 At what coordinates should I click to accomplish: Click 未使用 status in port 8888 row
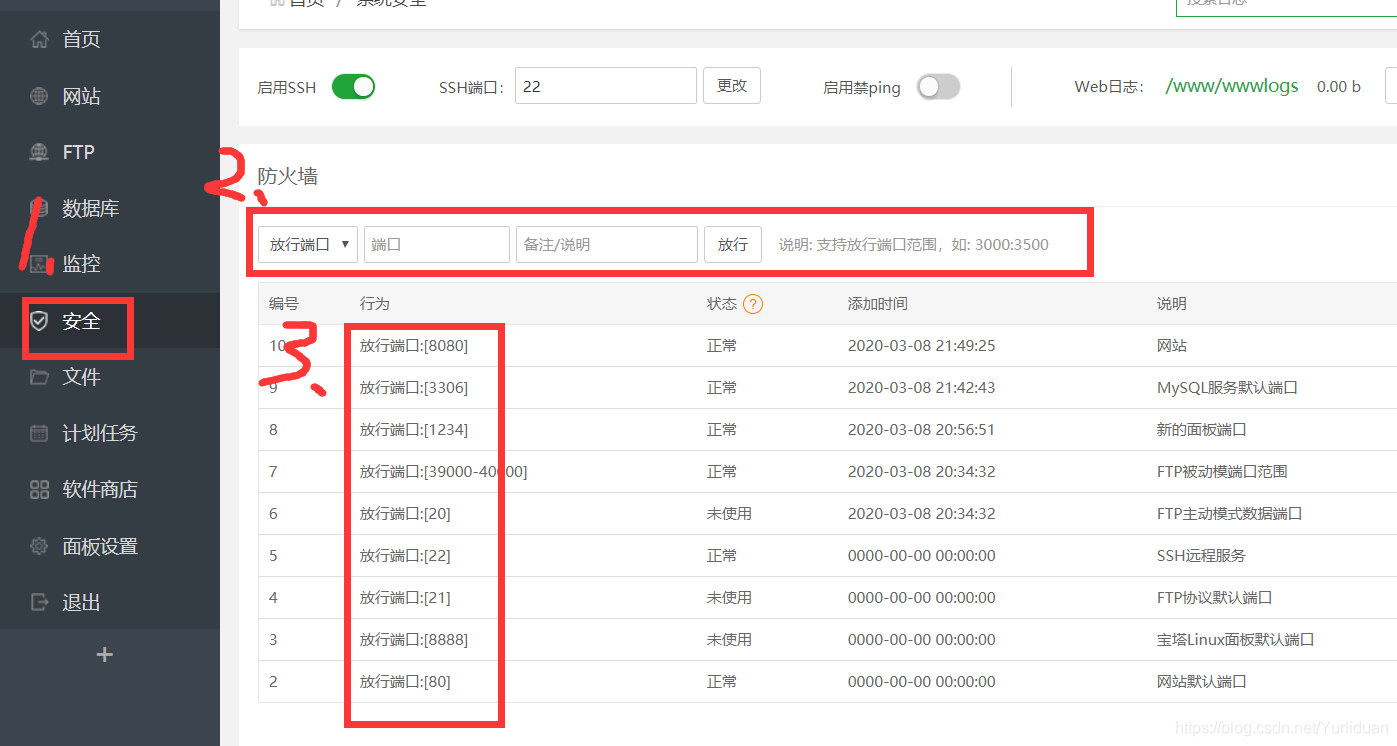(x=729, y=640)
